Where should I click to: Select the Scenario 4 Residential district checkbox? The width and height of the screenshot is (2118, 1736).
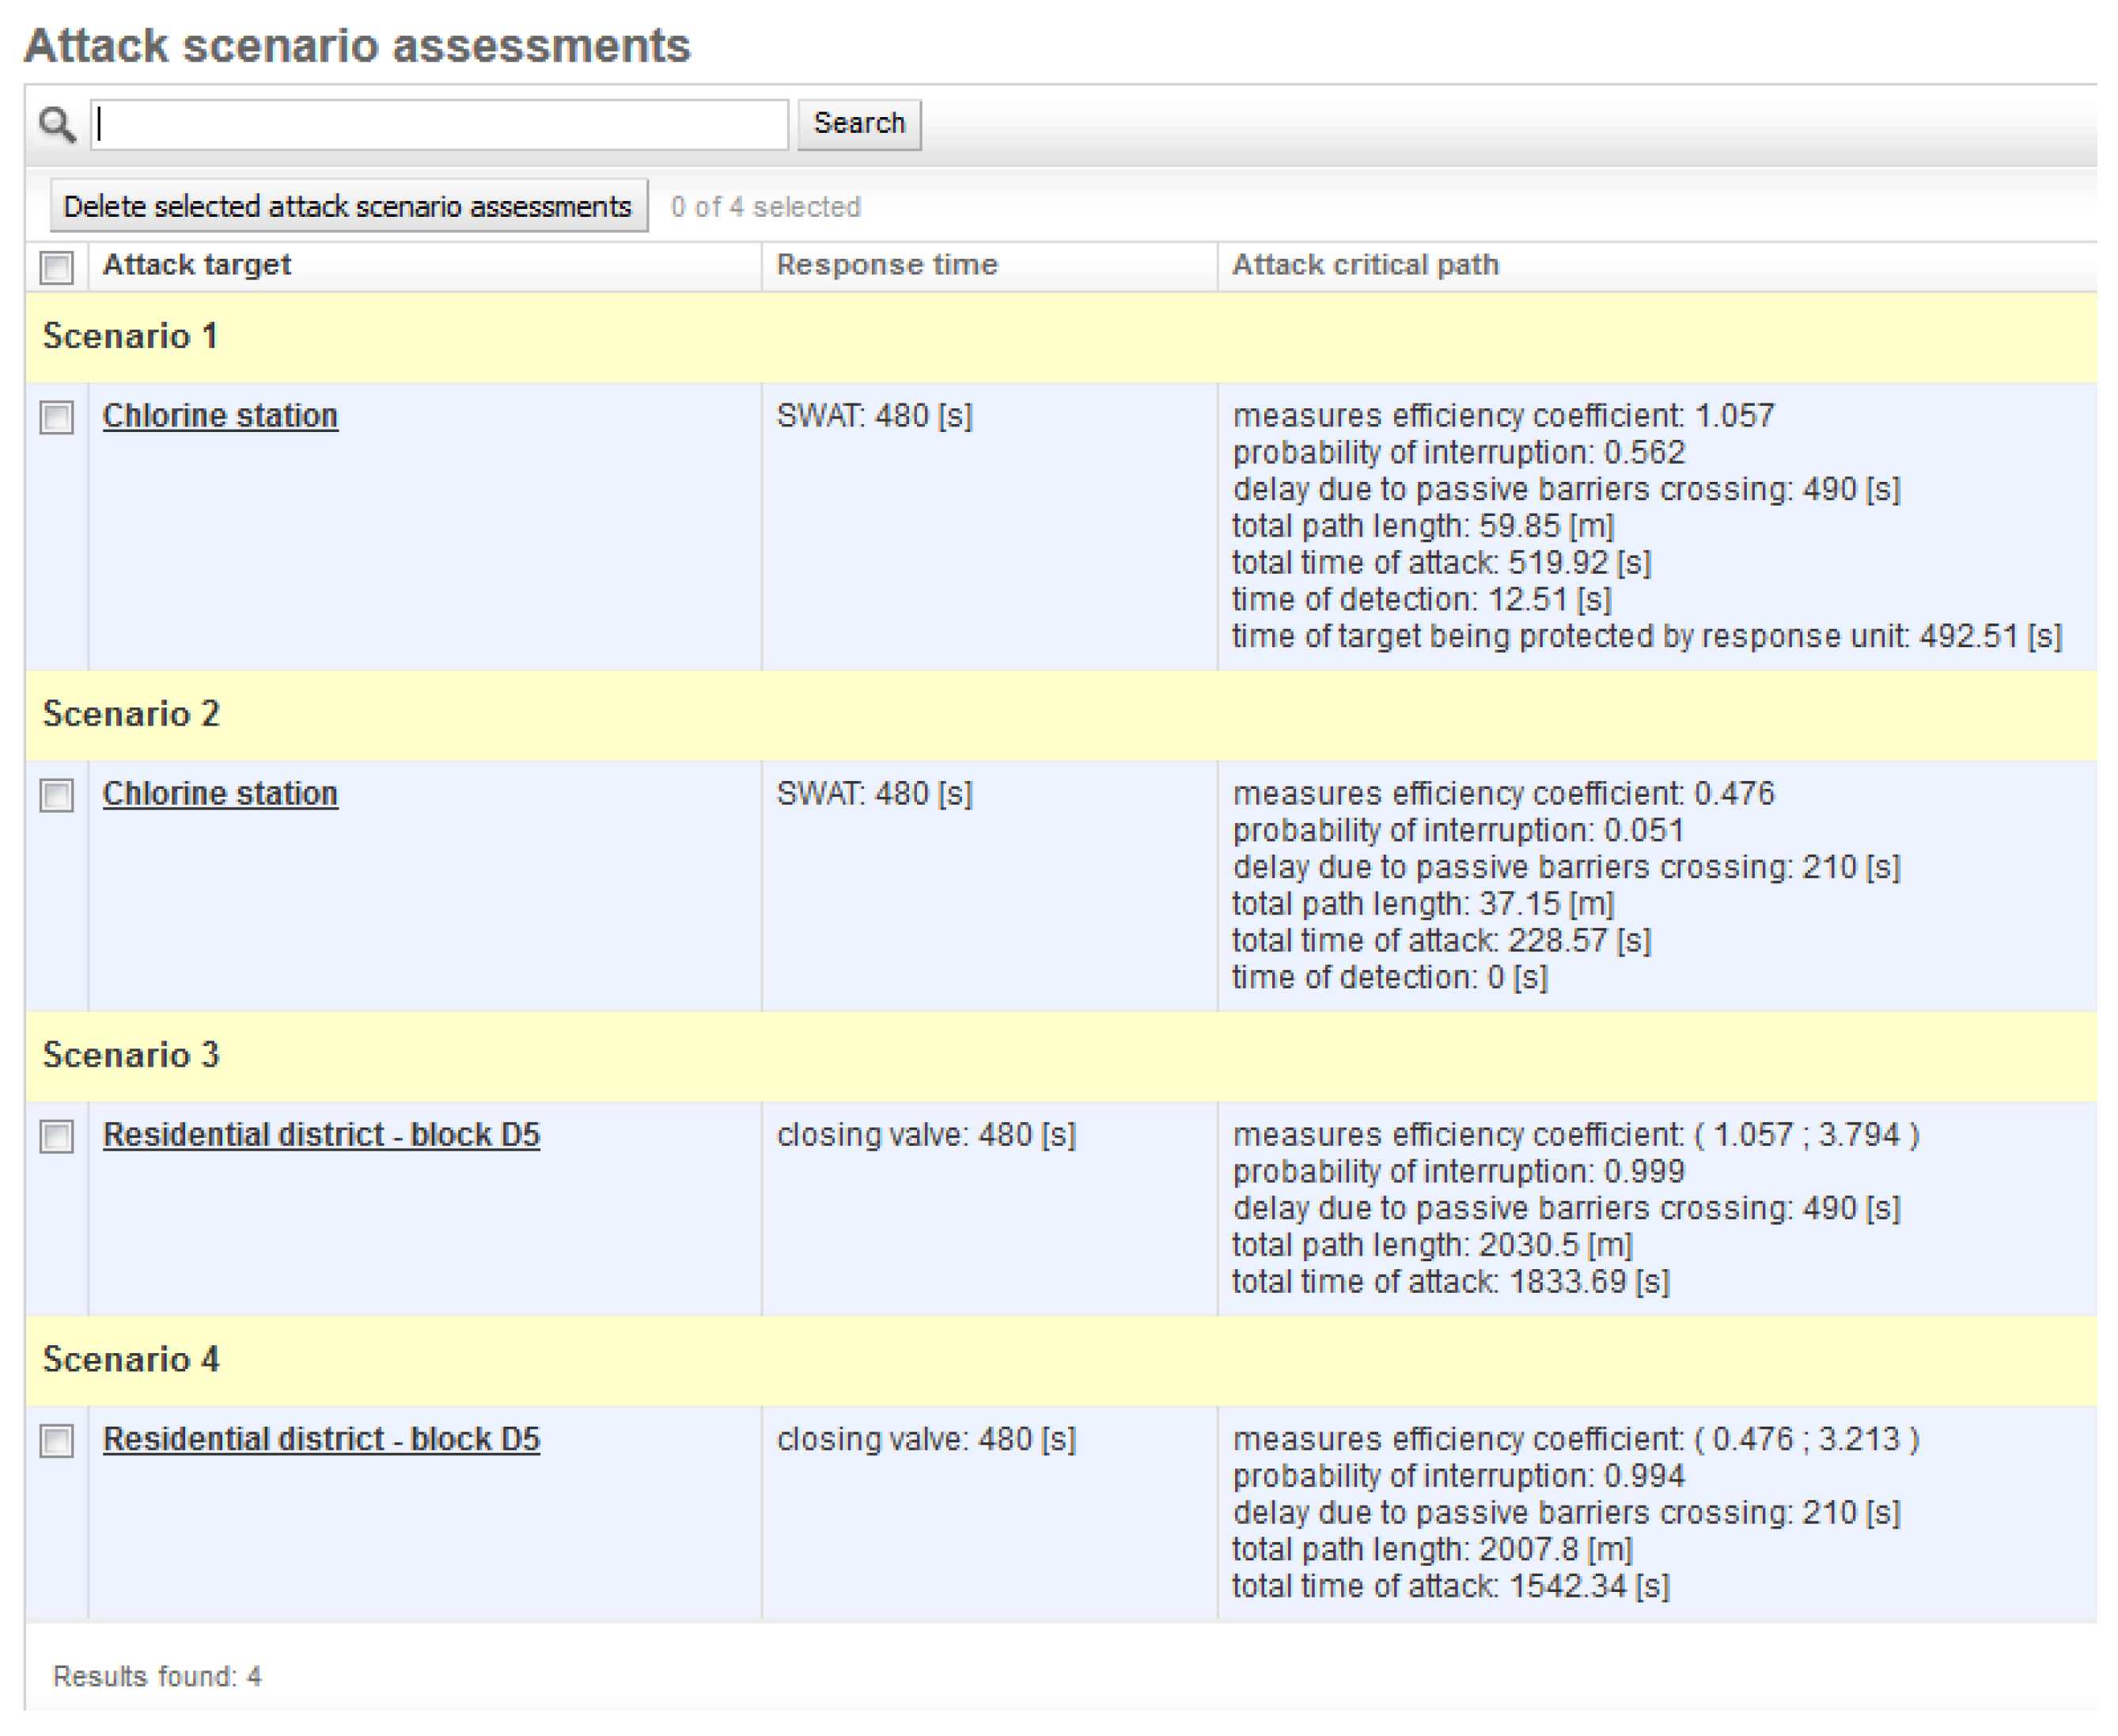[57, 1440]
